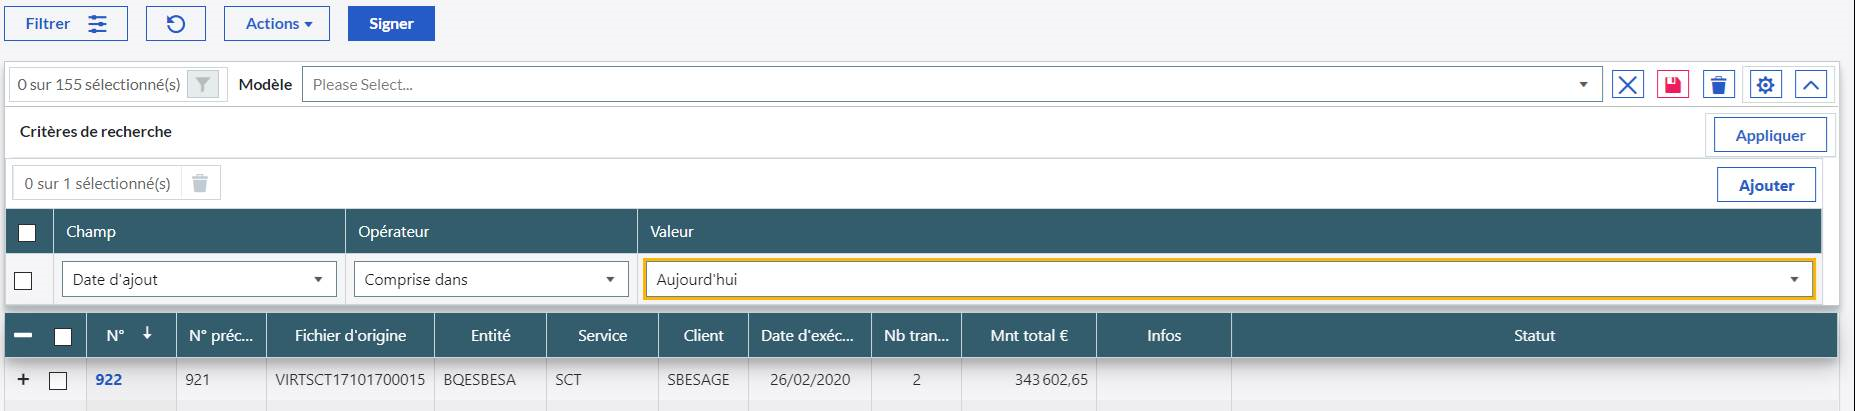Check the Date d'ajout criteria row checkbox
1855x411 pixels.
coord(24,280)
